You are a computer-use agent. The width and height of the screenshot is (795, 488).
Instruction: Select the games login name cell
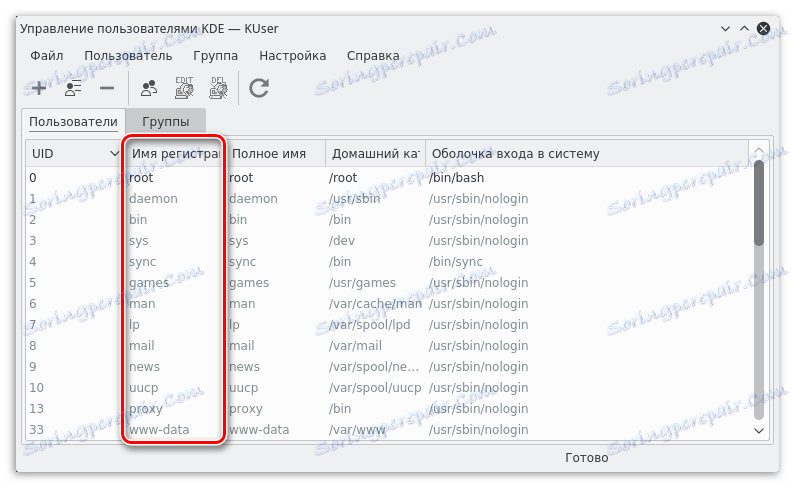174,283
